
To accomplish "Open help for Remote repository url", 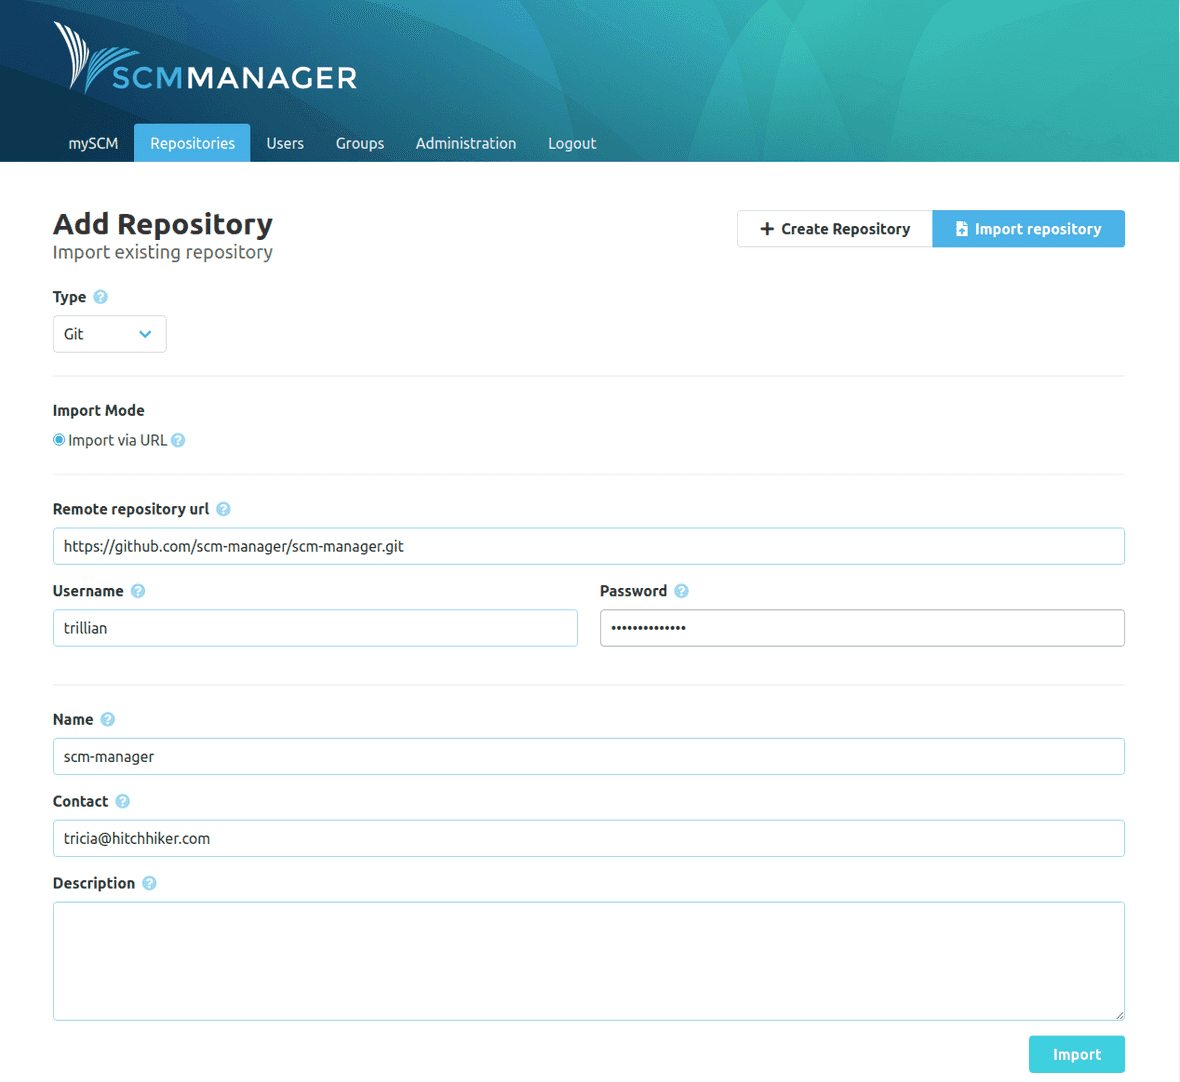I will pos(224,509).
